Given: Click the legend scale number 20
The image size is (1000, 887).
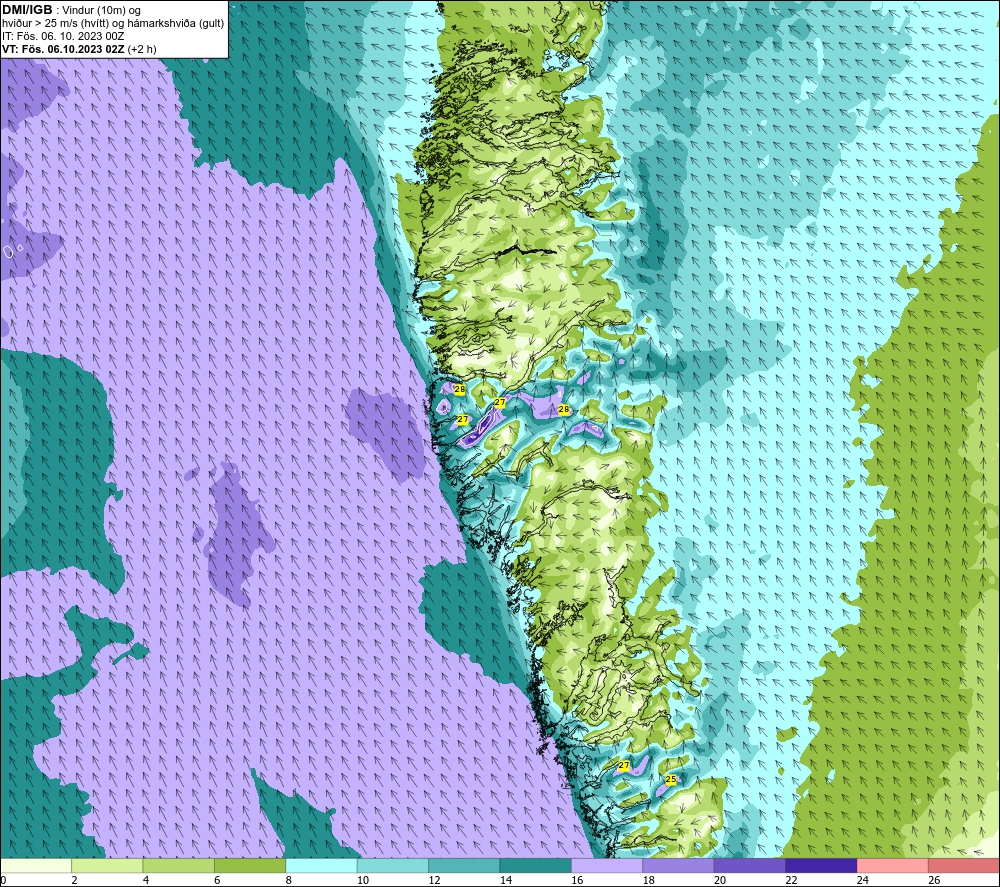Looking at the screenshot, I should [x=720, y=880].
